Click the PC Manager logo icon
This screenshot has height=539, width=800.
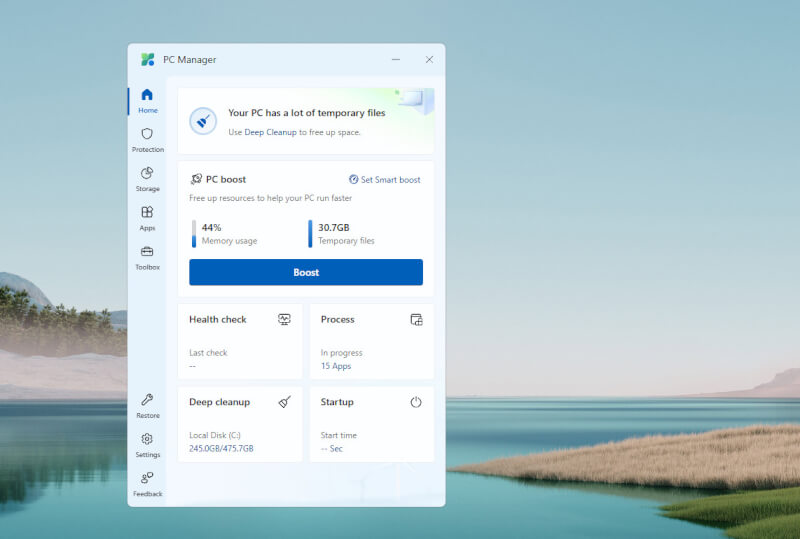148,59
